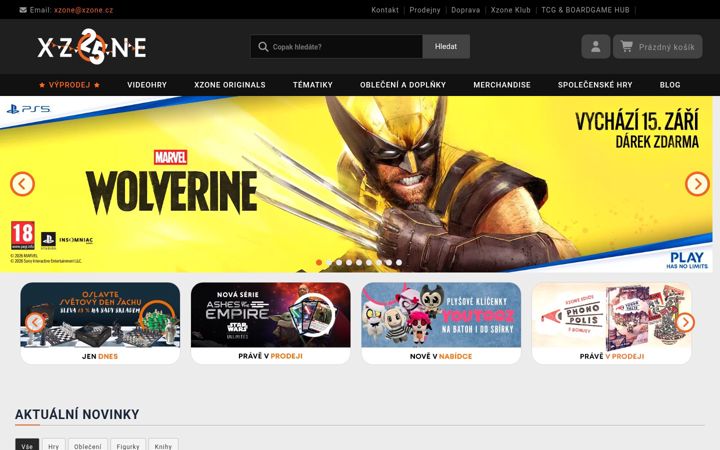Open the VIDEOHRY menu
The width and height of the screenshot is (720, 450).
pos(147,85)
